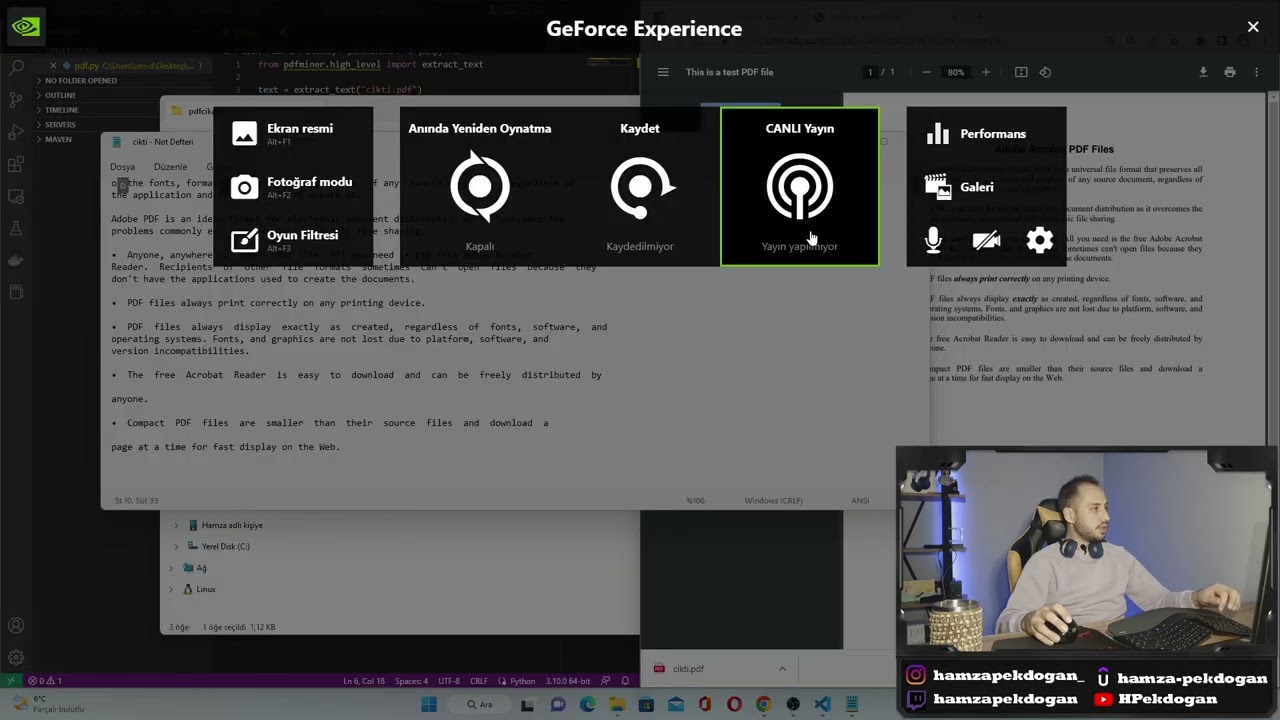Close the GeForce Experience overlay
The image size is (1280, 720).
pos(1253,27)
